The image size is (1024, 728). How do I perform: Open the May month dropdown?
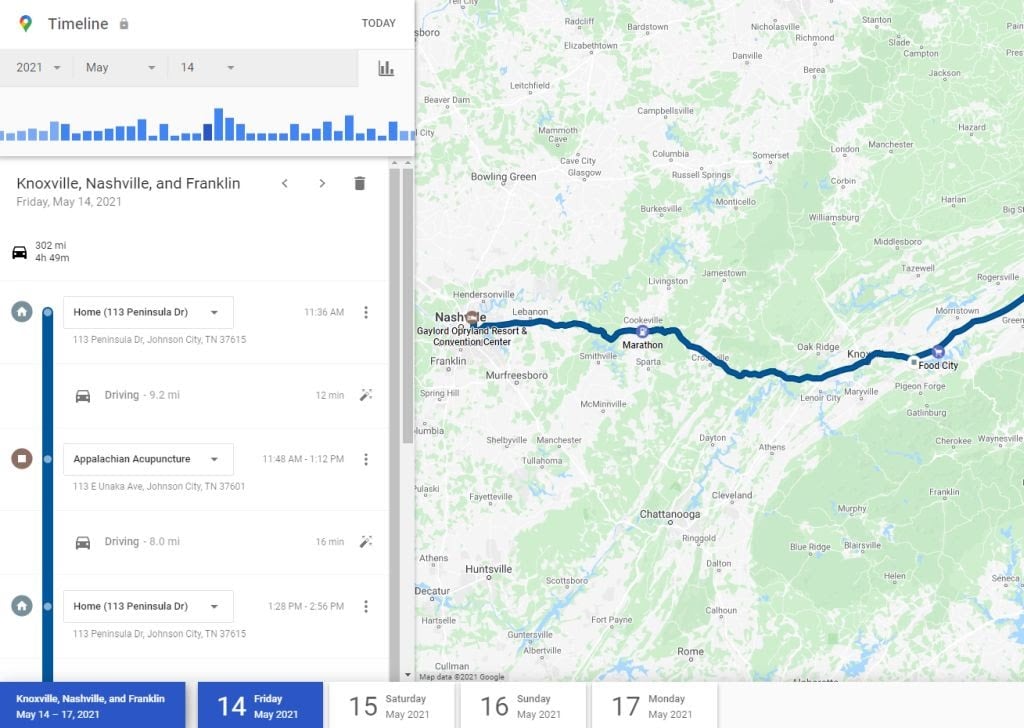click(121, 67)
